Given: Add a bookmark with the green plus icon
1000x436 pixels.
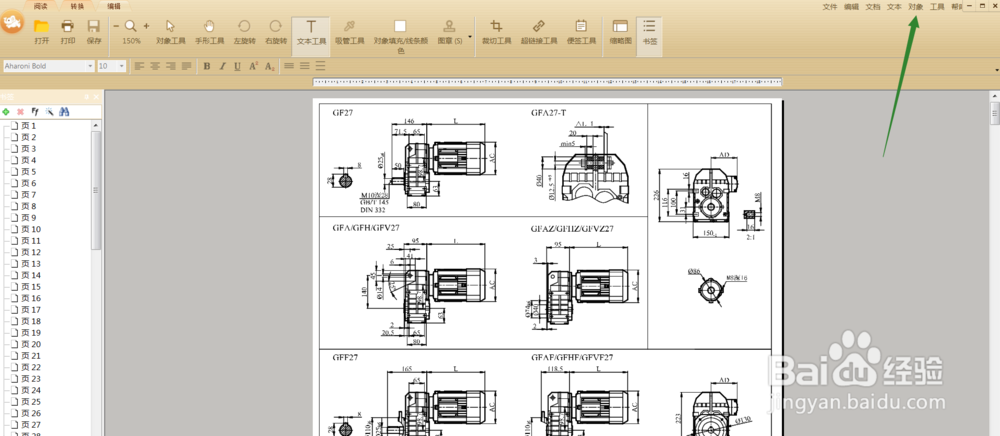Looking at the screenshot, I should click(x=6, y=112).
